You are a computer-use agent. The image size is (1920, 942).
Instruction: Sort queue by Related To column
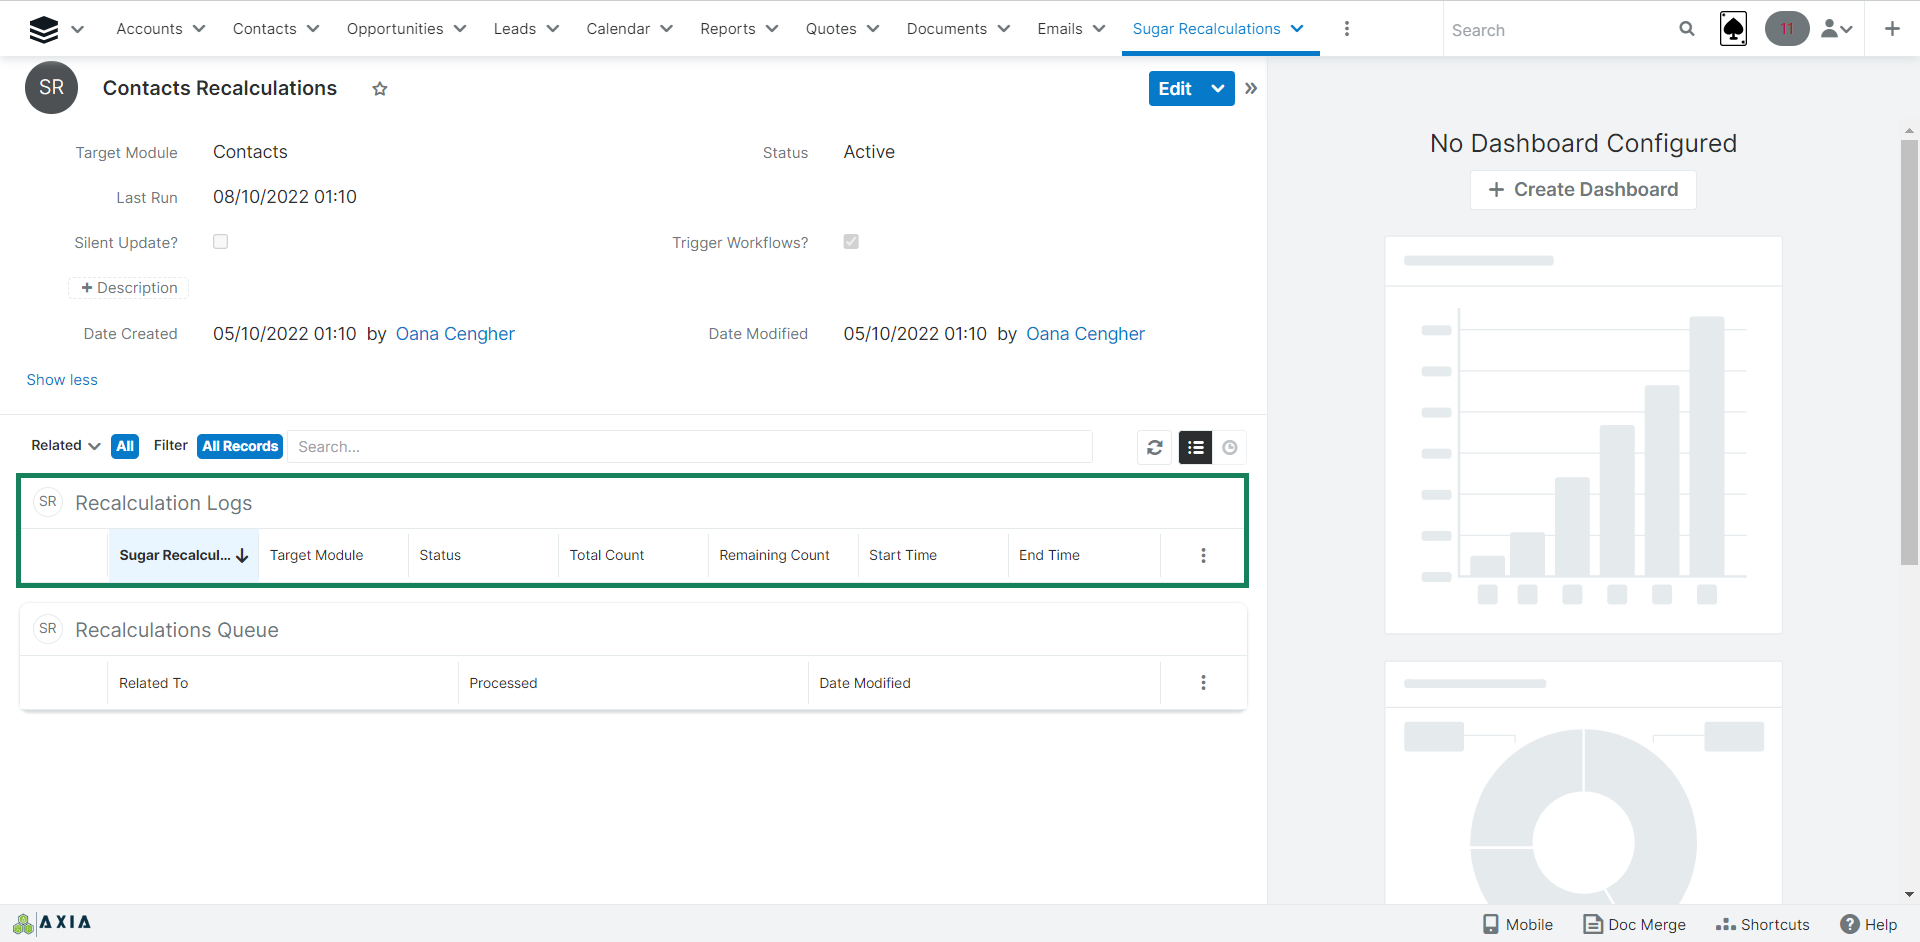[153, 683]
